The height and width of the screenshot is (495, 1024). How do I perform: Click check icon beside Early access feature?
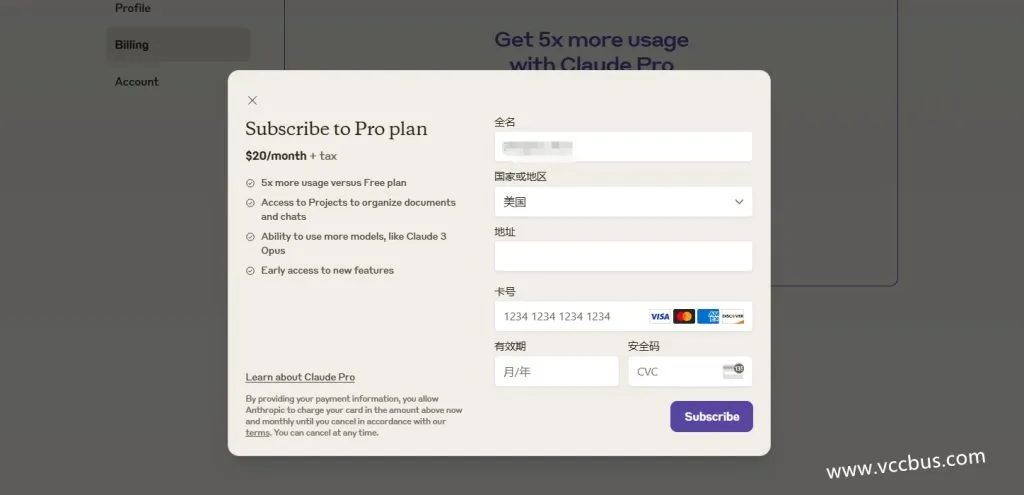250,271
